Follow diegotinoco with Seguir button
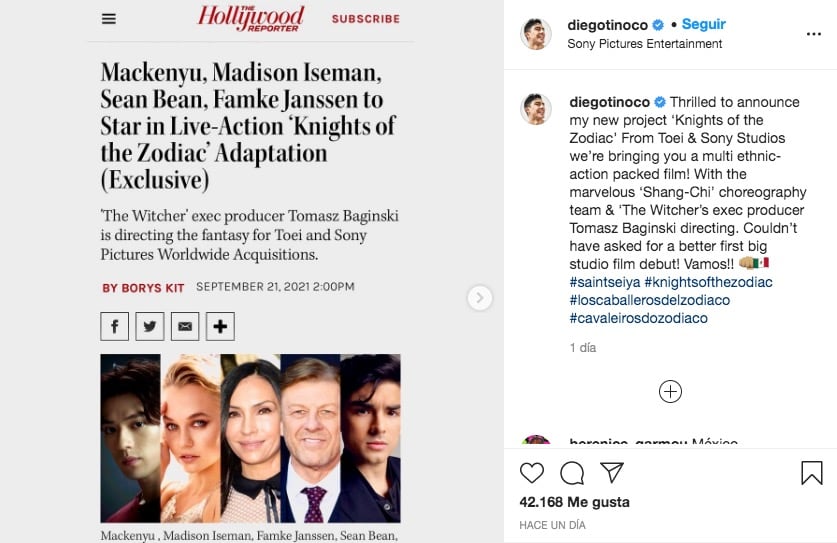The width and height of the screenshot is (837, 543). click(704, 24)
